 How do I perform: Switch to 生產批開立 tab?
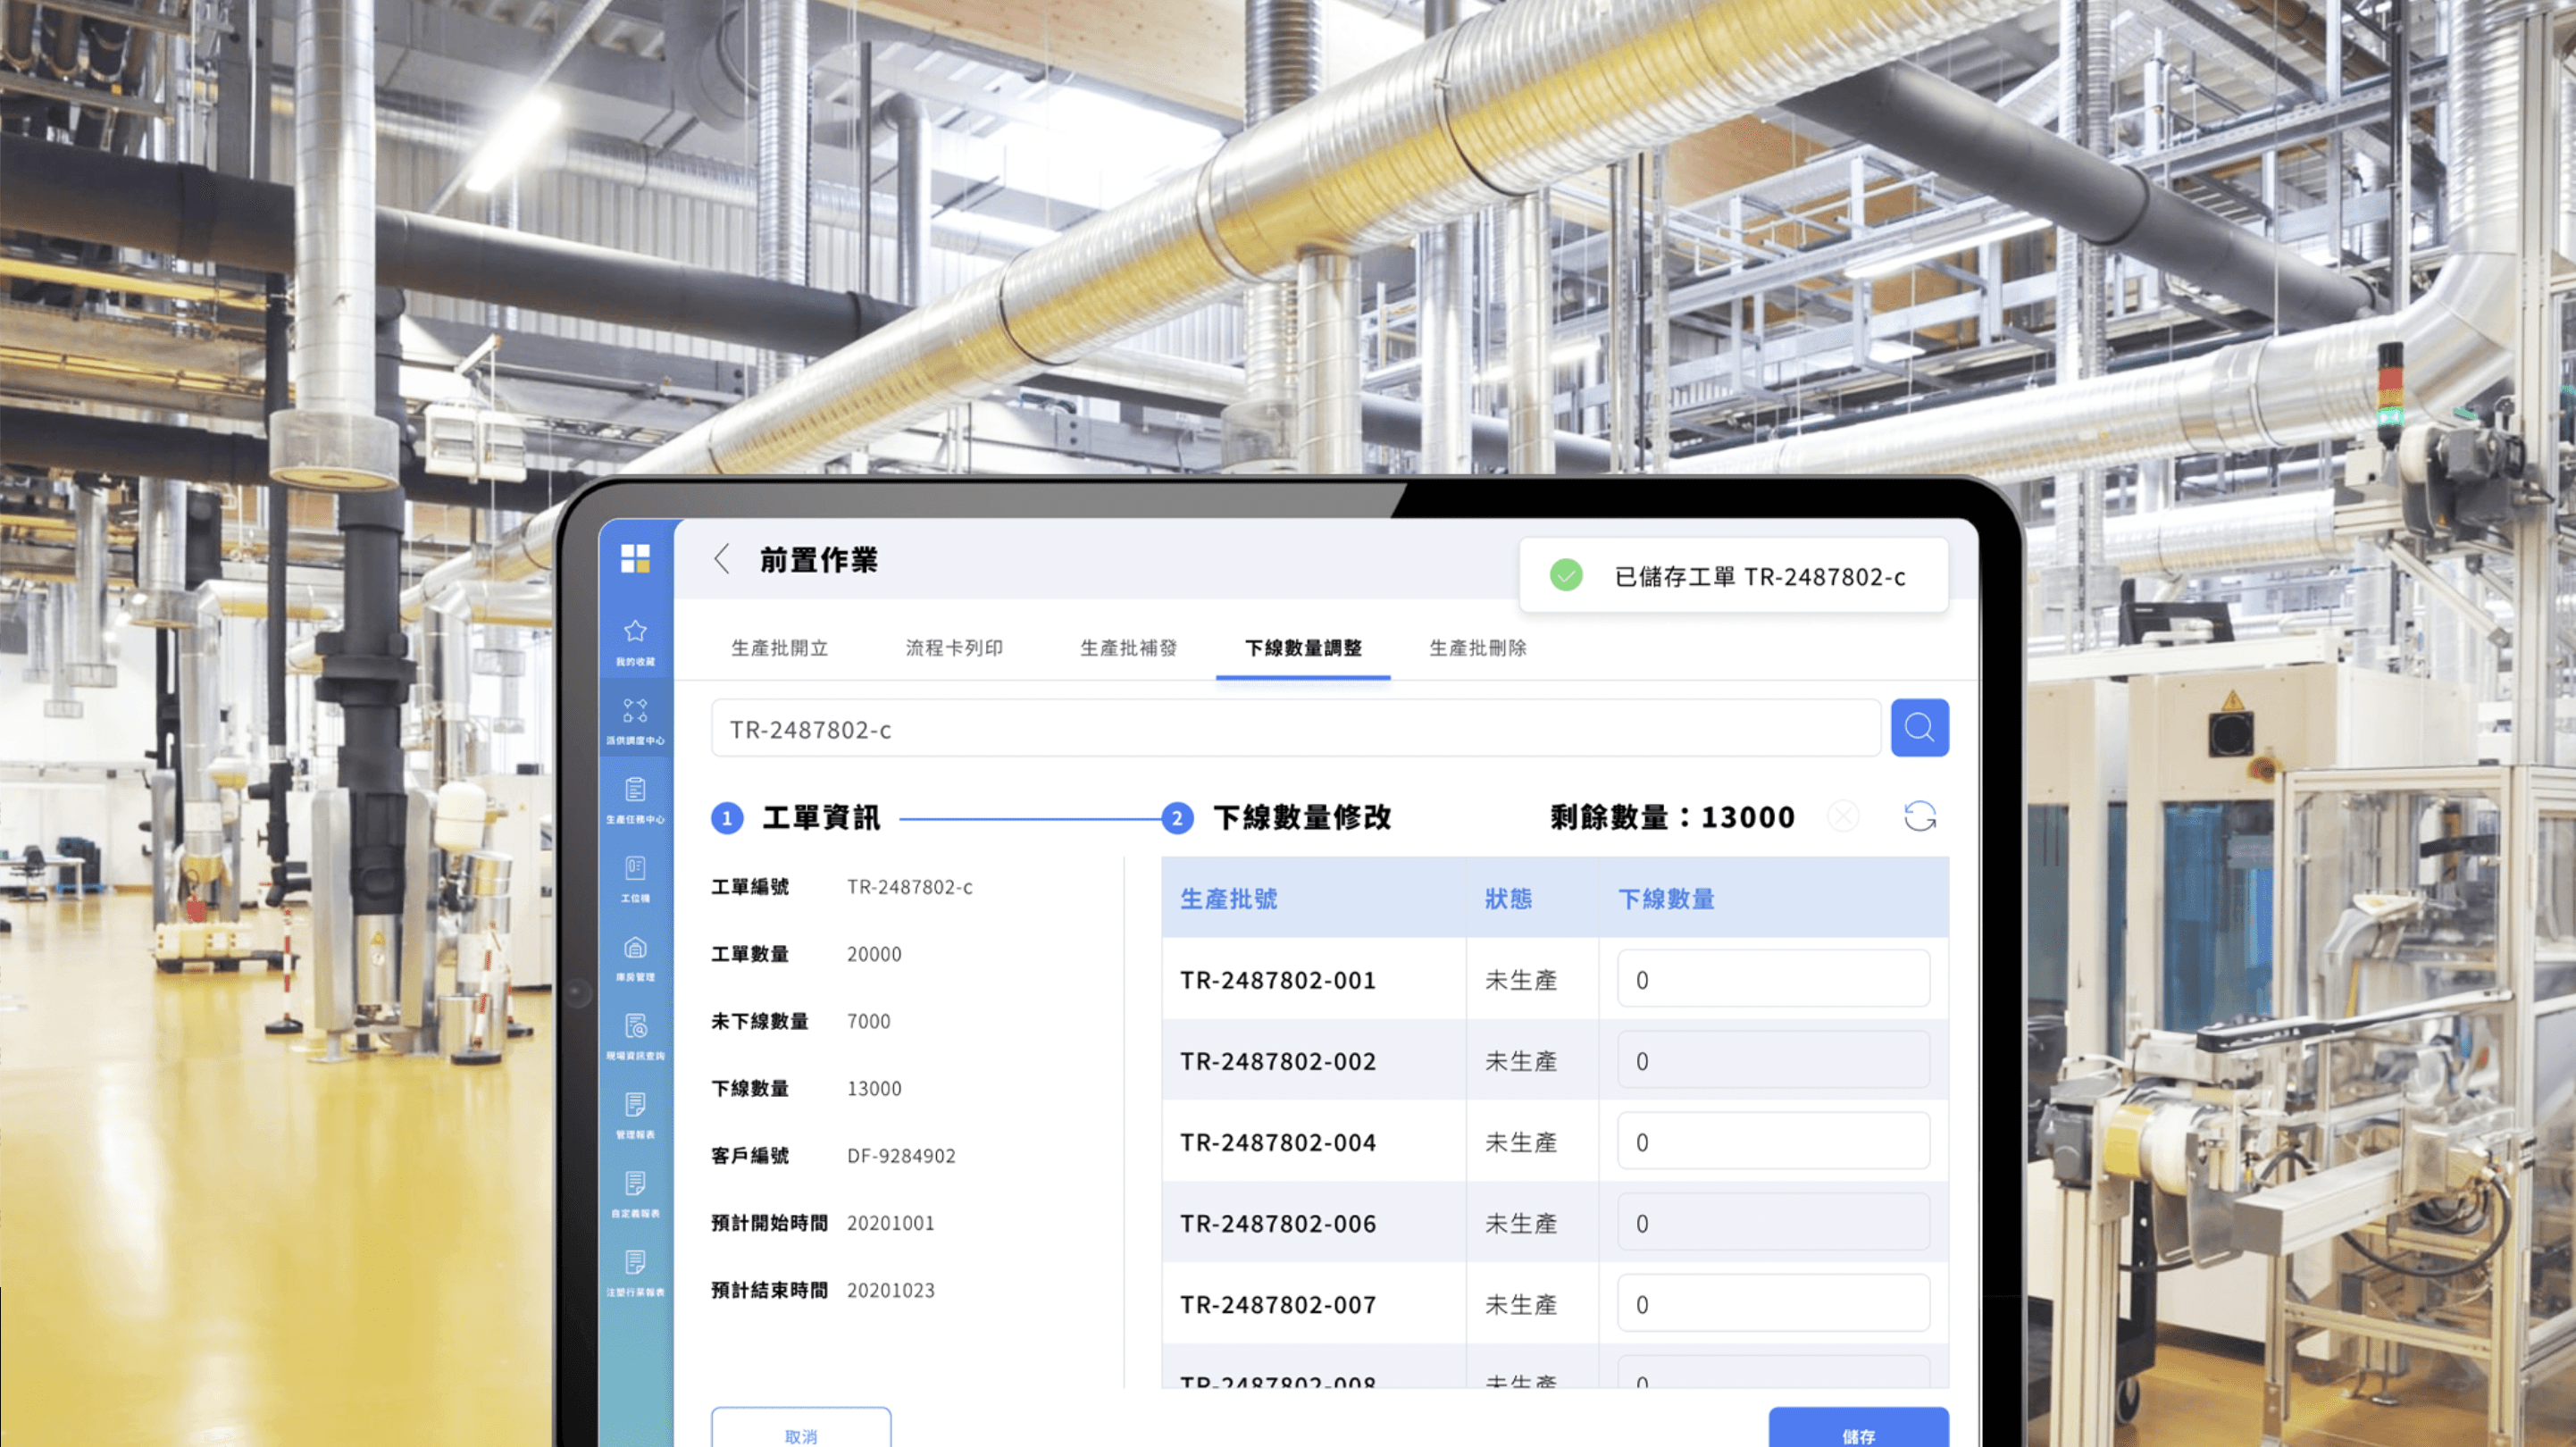click(x=780, y=648)
